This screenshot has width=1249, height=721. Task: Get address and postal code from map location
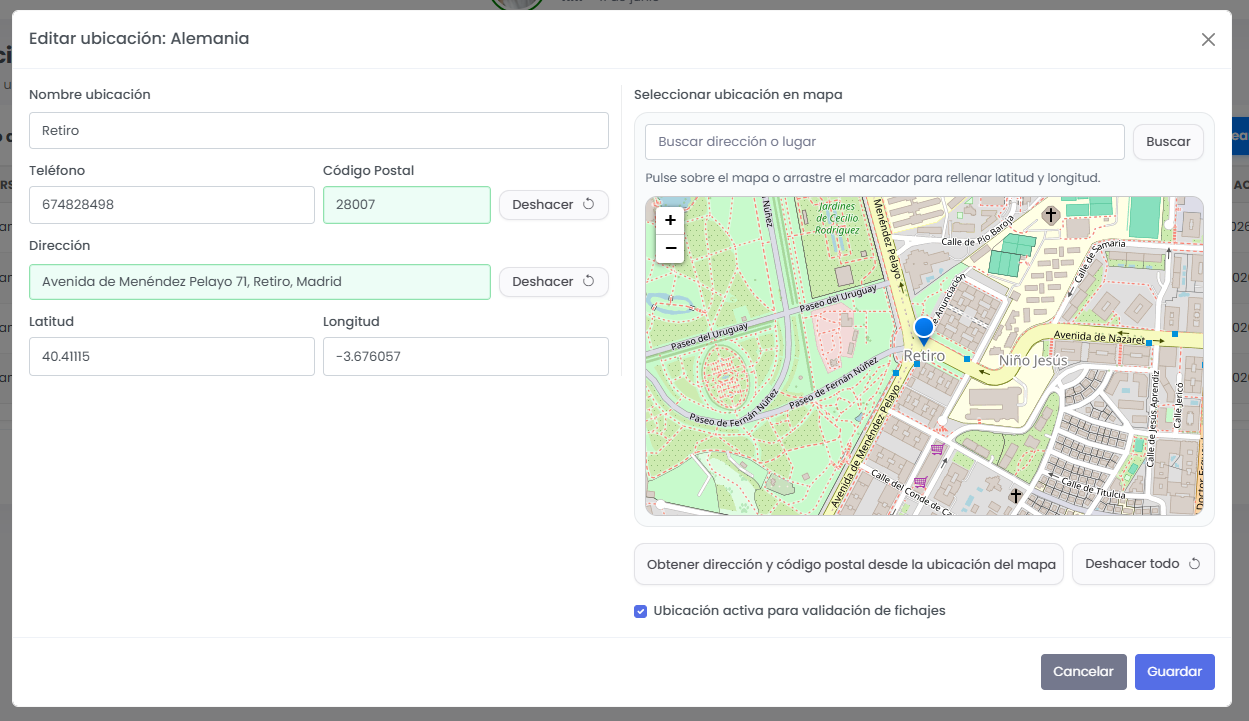[x=849, y=564]
